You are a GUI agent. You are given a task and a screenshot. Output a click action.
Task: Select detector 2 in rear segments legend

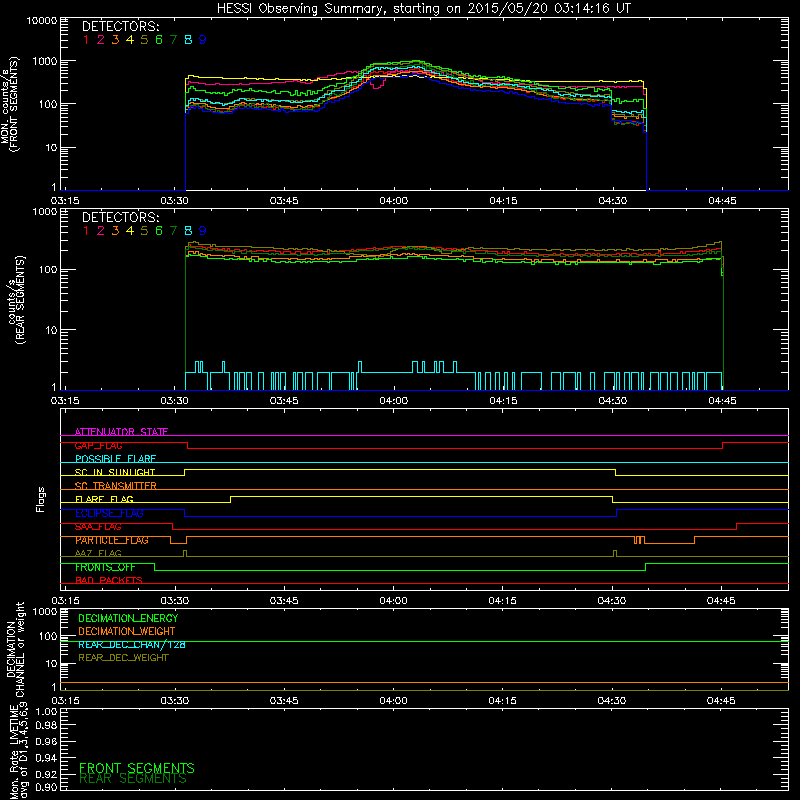coord(101,231)
